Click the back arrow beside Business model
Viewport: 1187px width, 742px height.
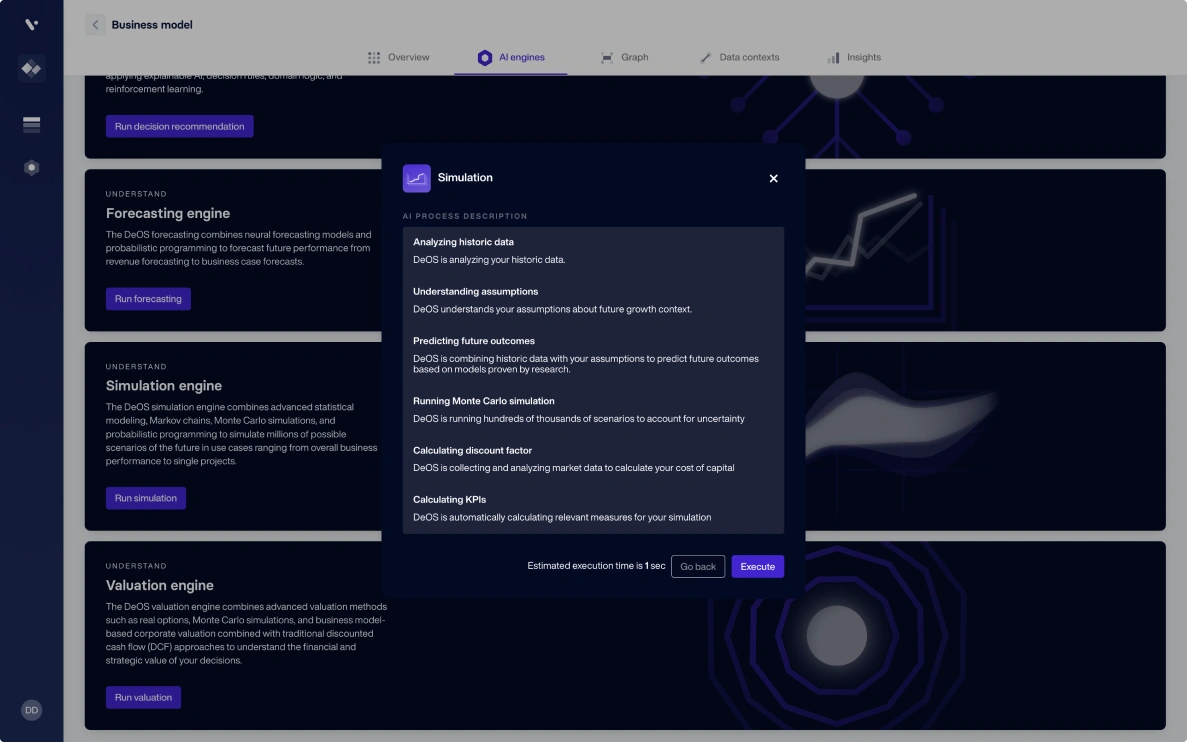coord(95,25)
